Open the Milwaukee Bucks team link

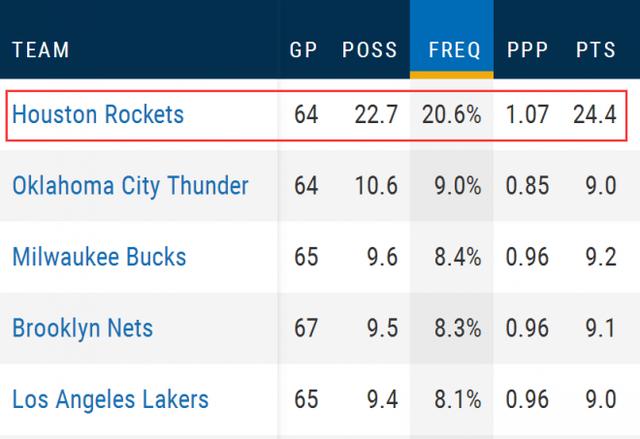pos(99,257)
